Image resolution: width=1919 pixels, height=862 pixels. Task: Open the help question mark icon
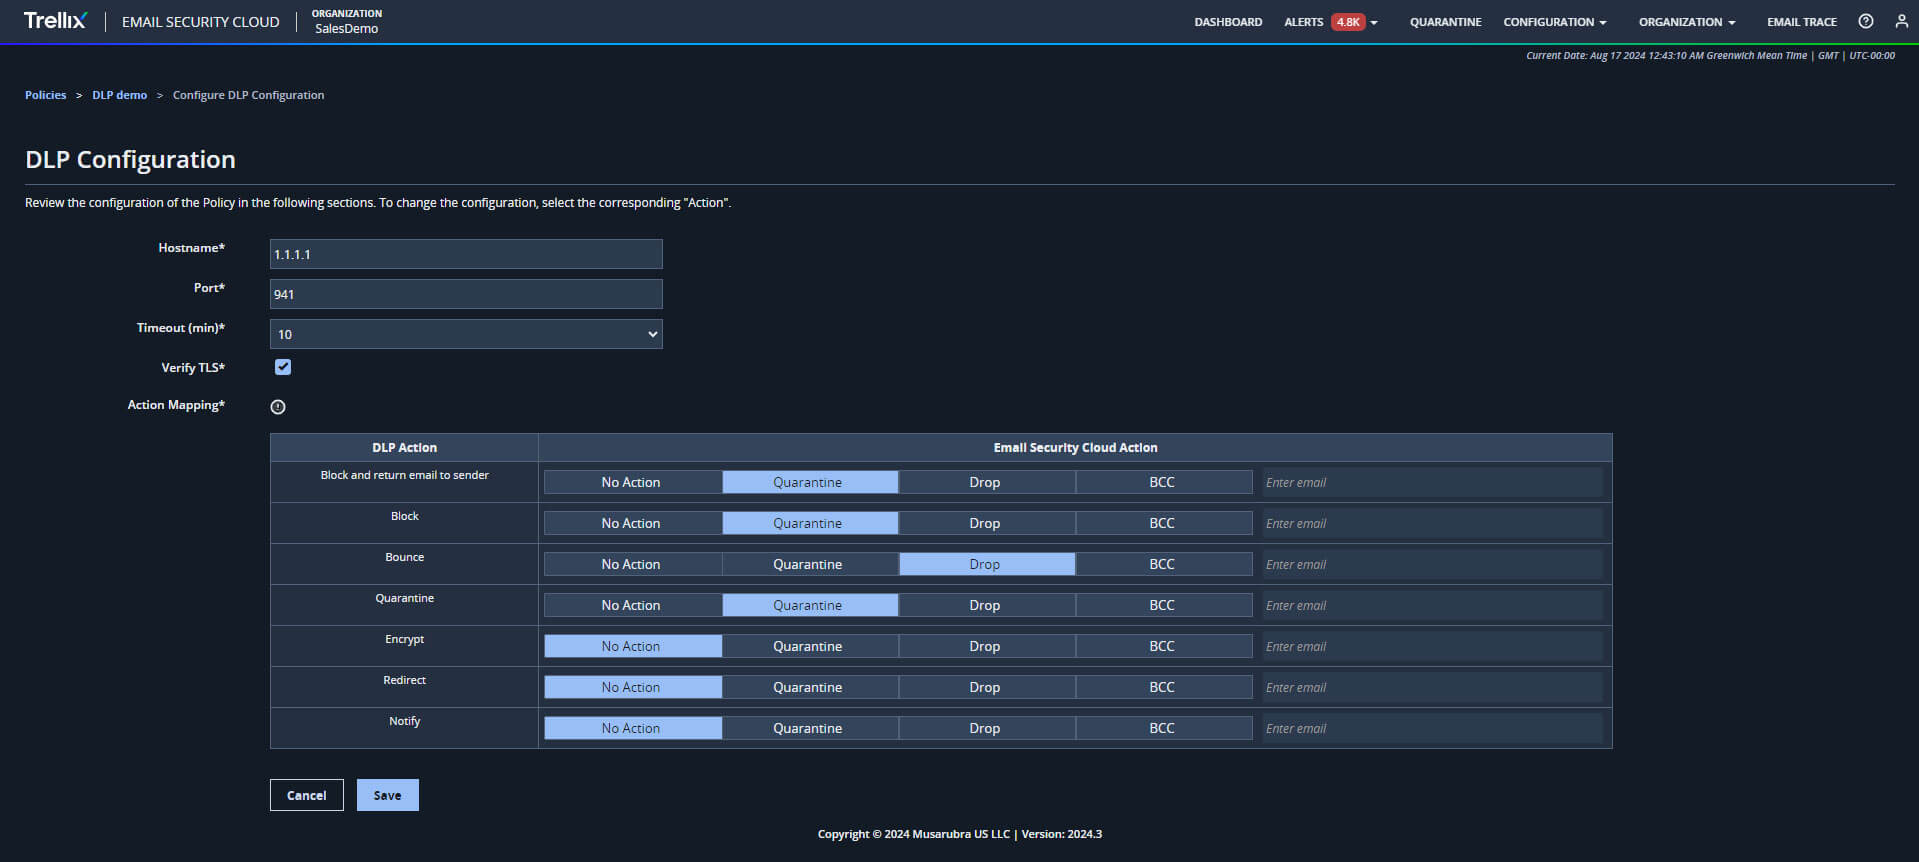(1865, 21)
